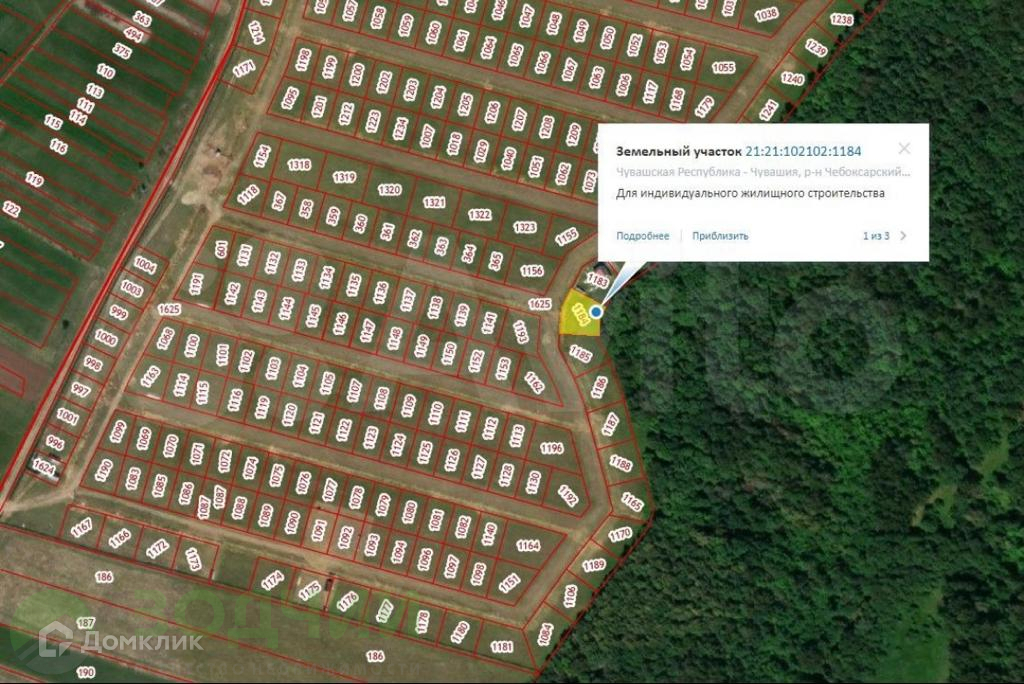Close the land parcel info popup
1024x684 pixels.
click(904, 149)
